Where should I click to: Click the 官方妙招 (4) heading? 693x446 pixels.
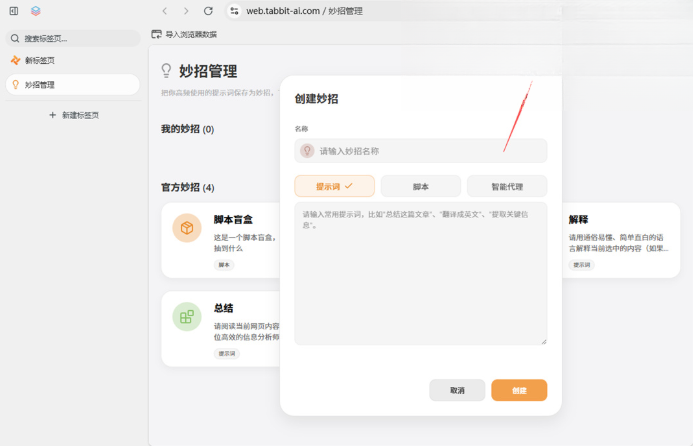[187, 187]
